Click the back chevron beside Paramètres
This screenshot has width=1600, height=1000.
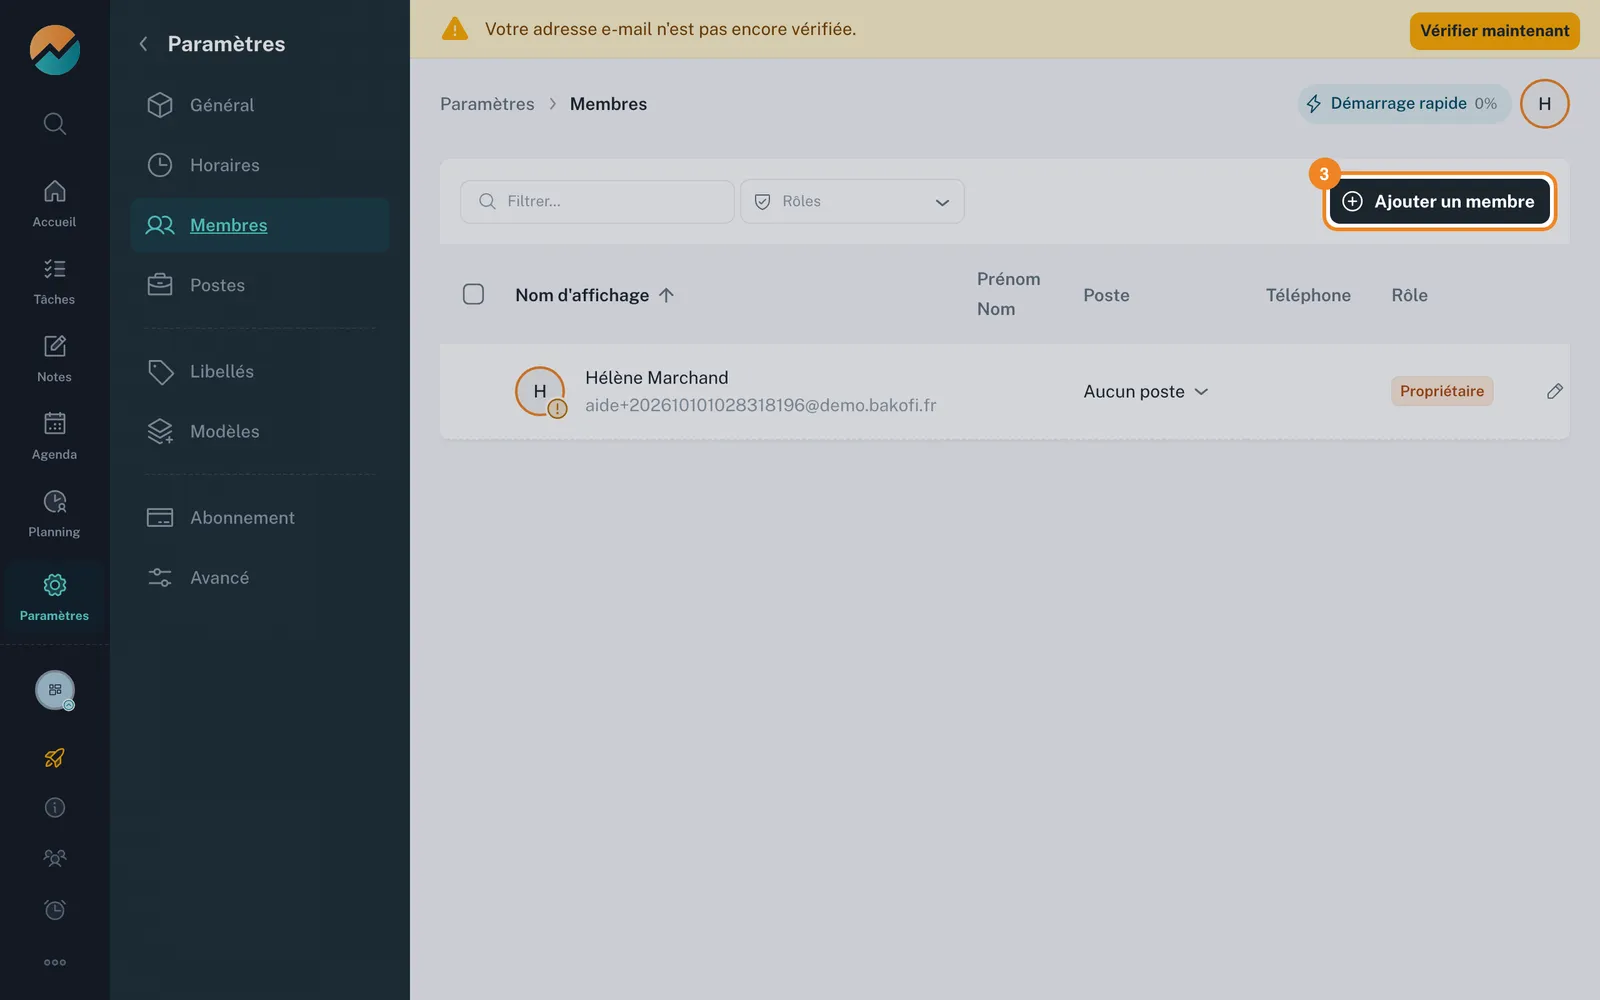[143, 44]
